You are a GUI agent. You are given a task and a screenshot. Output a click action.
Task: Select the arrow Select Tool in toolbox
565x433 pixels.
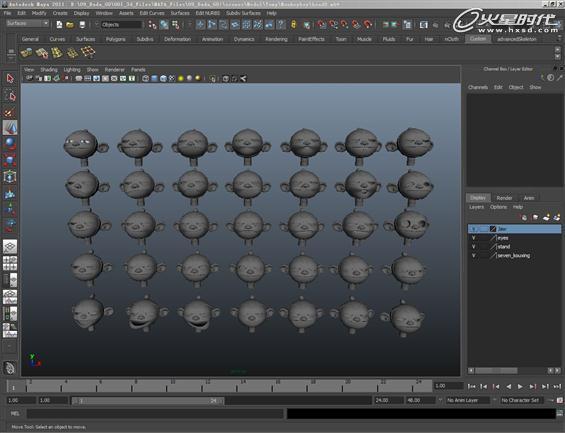pos(10,79)
